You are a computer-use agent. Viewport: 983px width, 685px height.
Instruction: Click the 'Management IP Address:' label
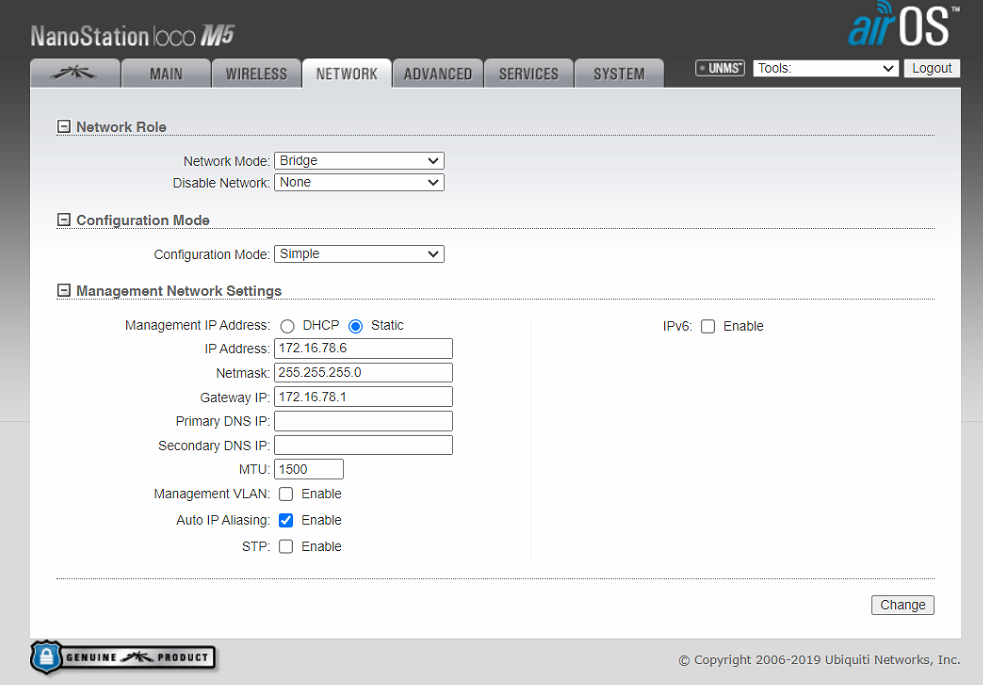[x=197, y=325]
